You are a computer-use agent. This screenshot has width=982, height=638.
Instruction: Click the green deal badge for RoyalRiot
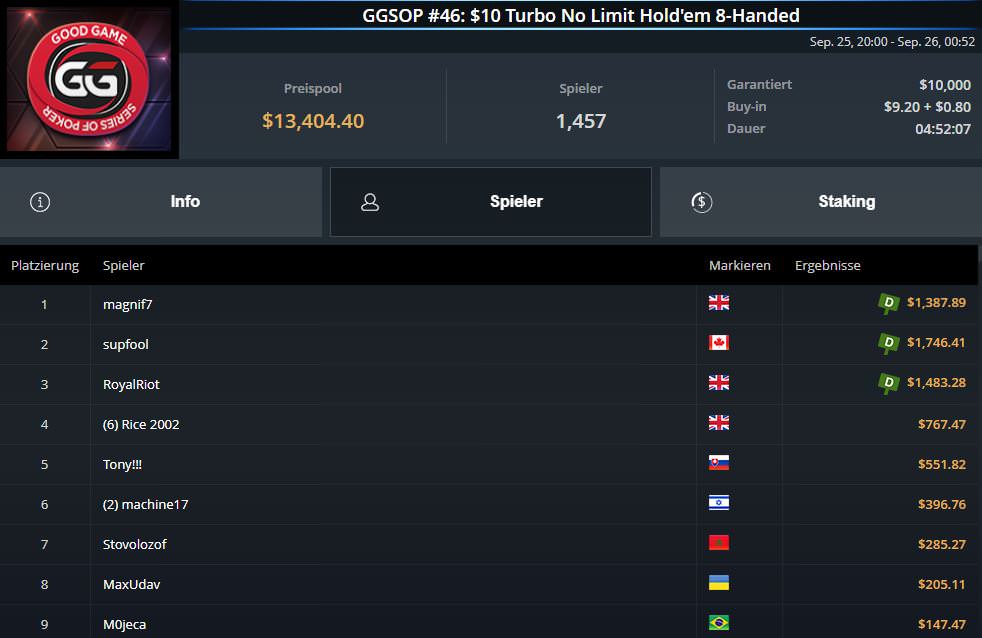[x=888, y=383]
